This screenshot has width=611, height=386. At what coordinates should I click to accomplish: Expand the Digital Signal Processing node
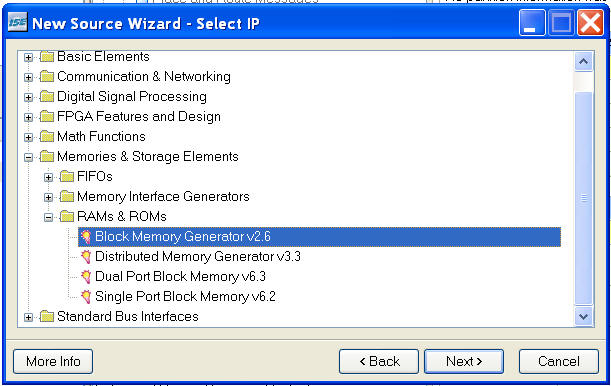point(28,97)
